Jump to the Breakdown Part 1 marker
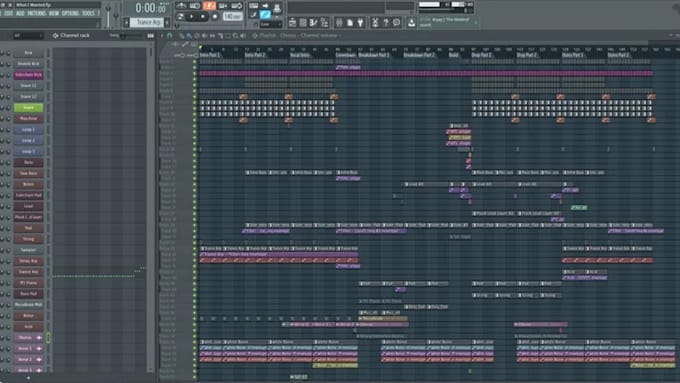This screenshot has width=680, height=383. [373, 55]
